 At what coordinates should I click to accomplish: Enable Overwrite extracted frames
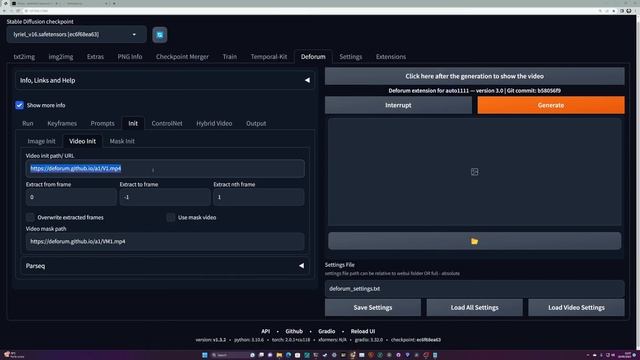point(30,217)
